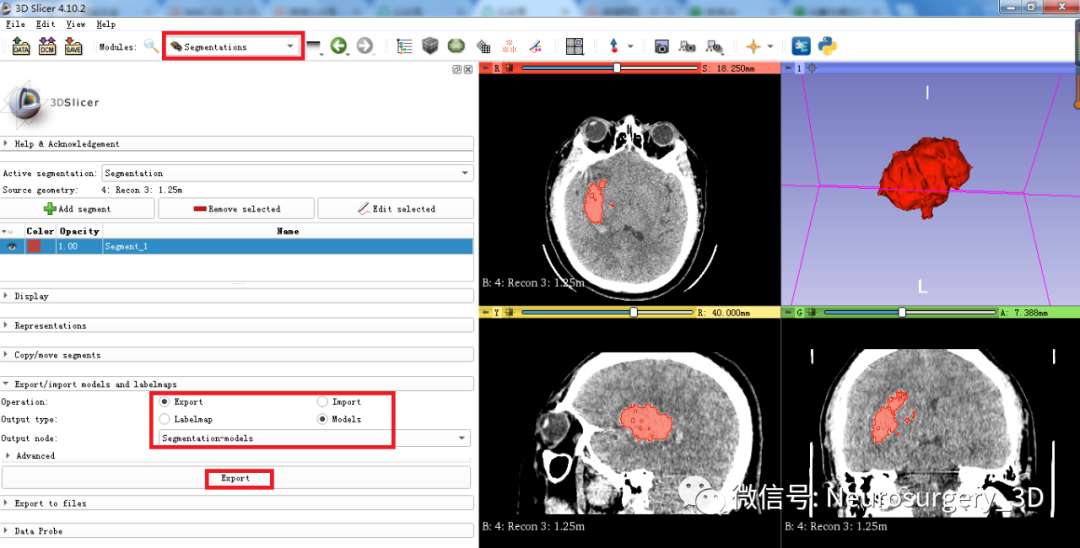Toggle red slice link/visibility icon
Screen dimensions: 1080x548
(509, 68)
